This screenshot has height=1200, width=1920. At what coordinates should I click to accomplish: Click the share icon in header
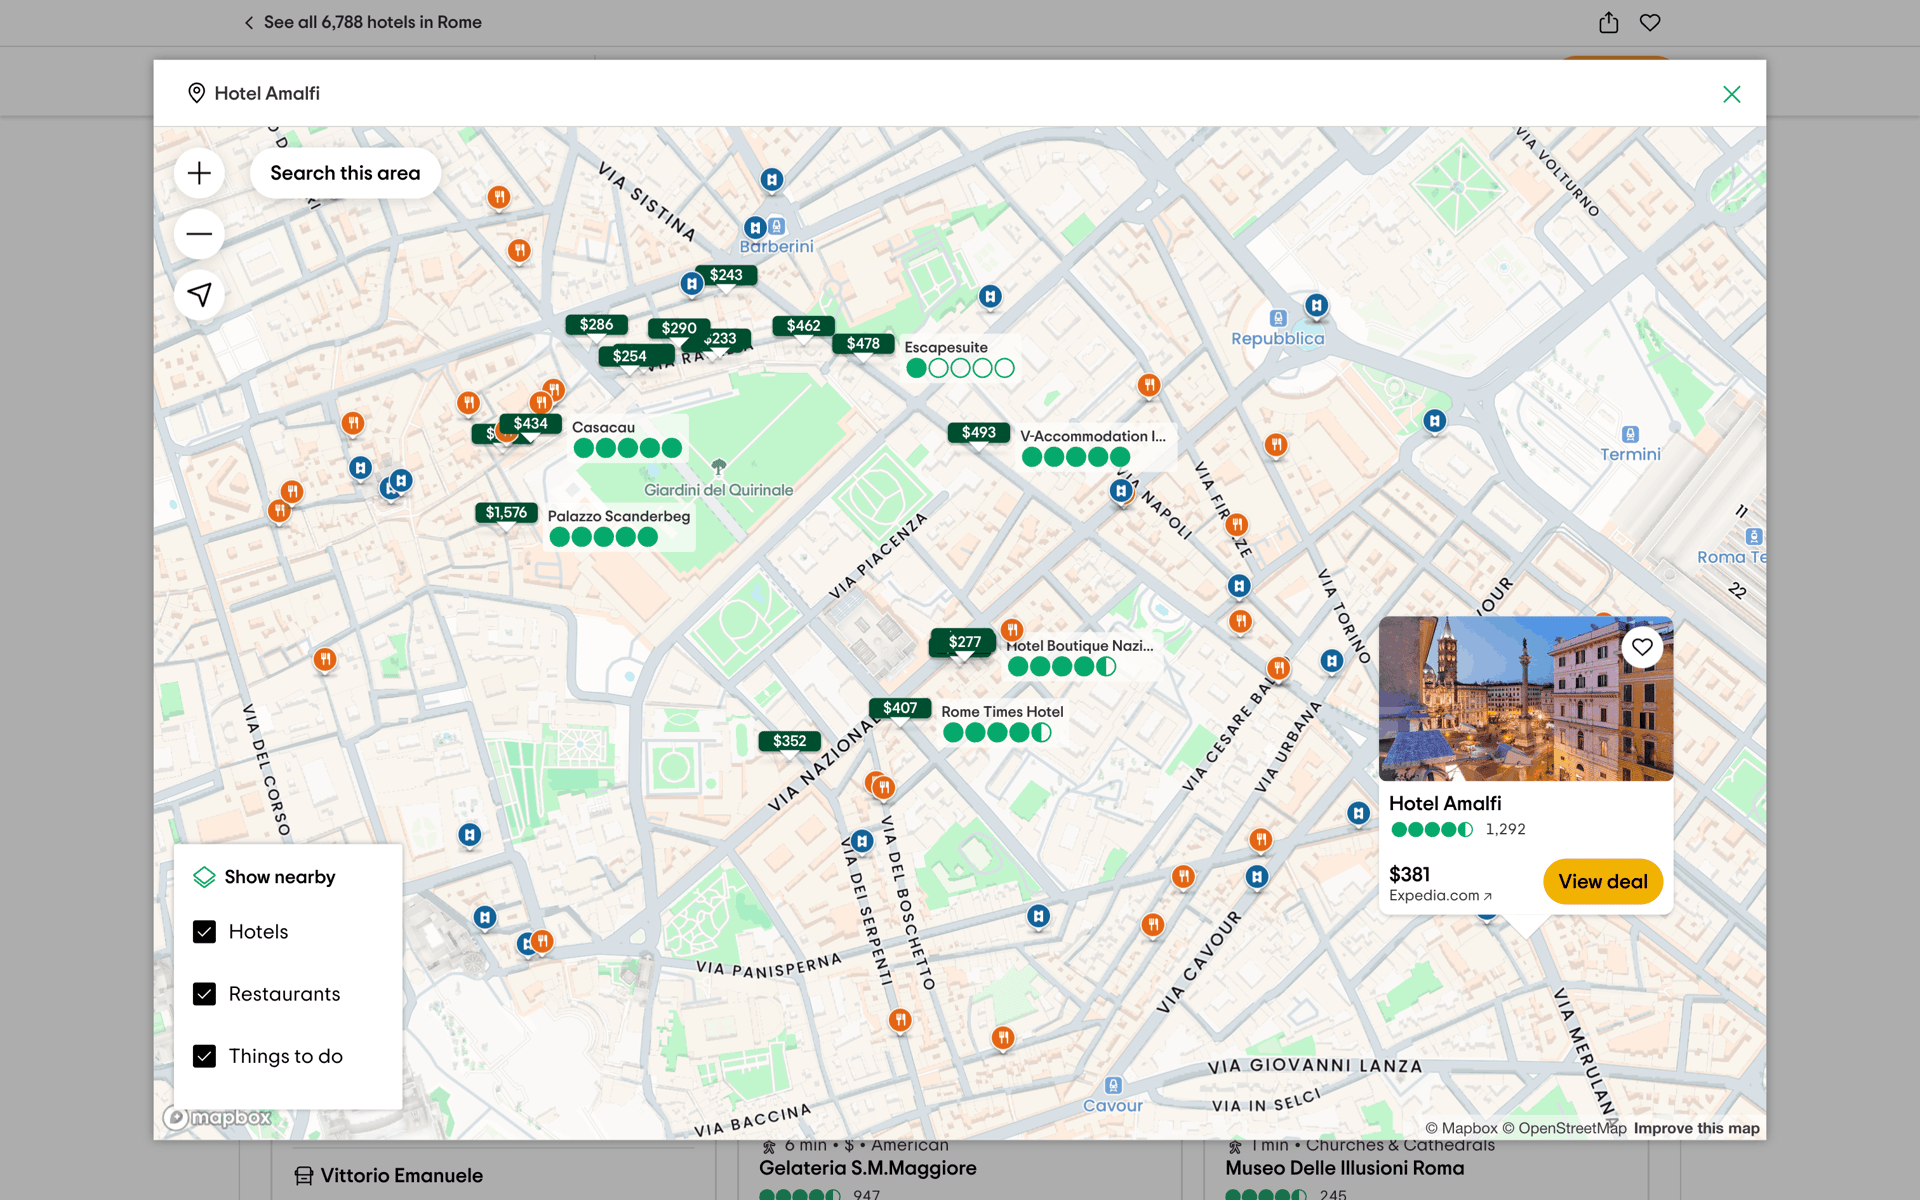(x=1608, y=22)
